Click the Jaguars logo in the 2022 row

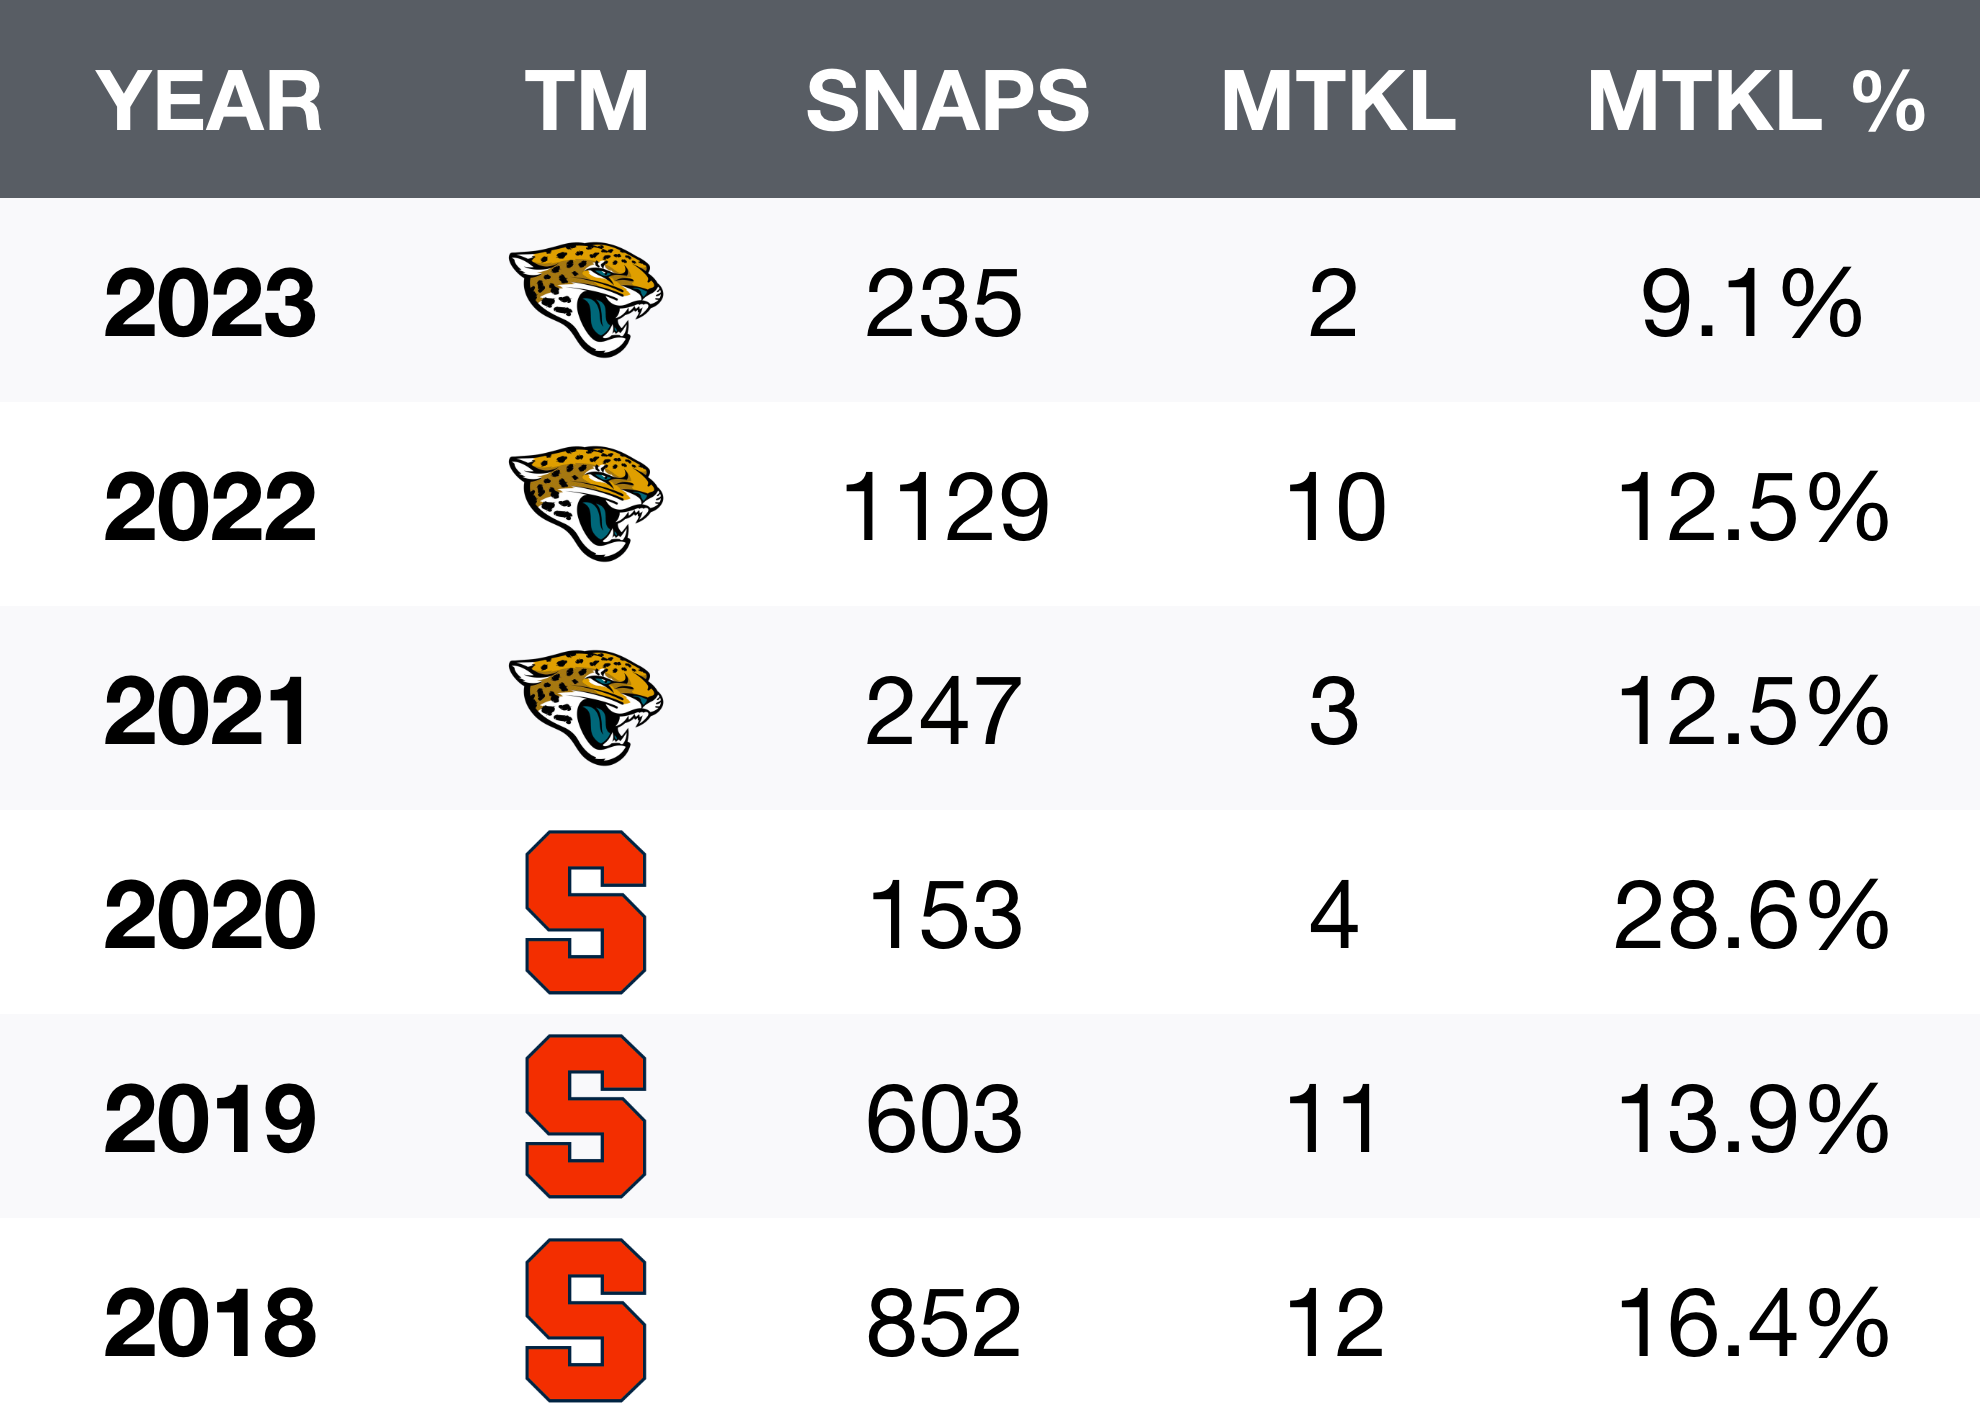[586, 503]
